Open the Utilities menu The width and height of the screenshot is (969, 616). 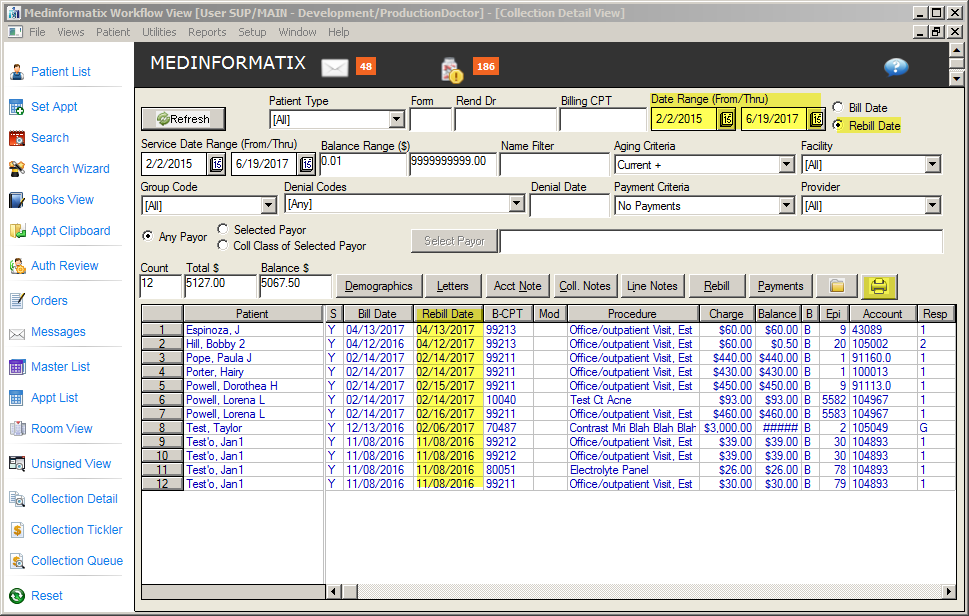click(159, 32)
